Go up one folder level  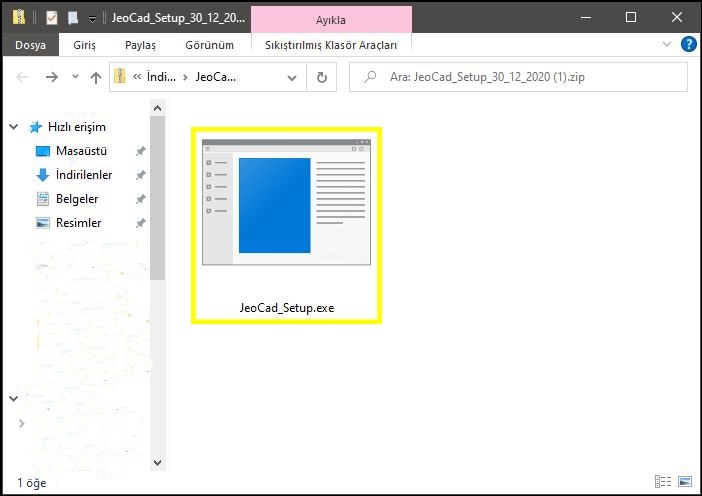tap(95, 77)
